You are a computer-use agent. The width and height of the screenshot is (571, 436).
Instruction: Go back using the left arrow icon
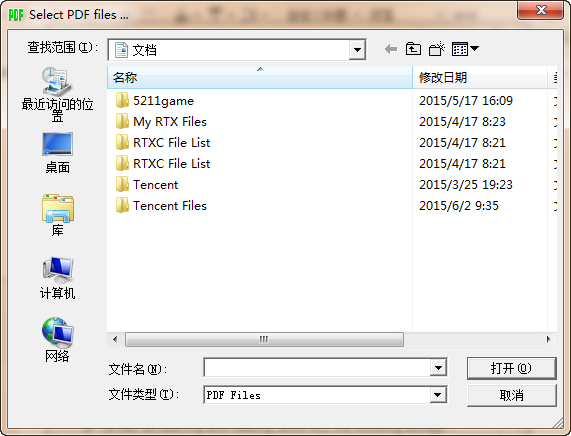pos(391,49)
